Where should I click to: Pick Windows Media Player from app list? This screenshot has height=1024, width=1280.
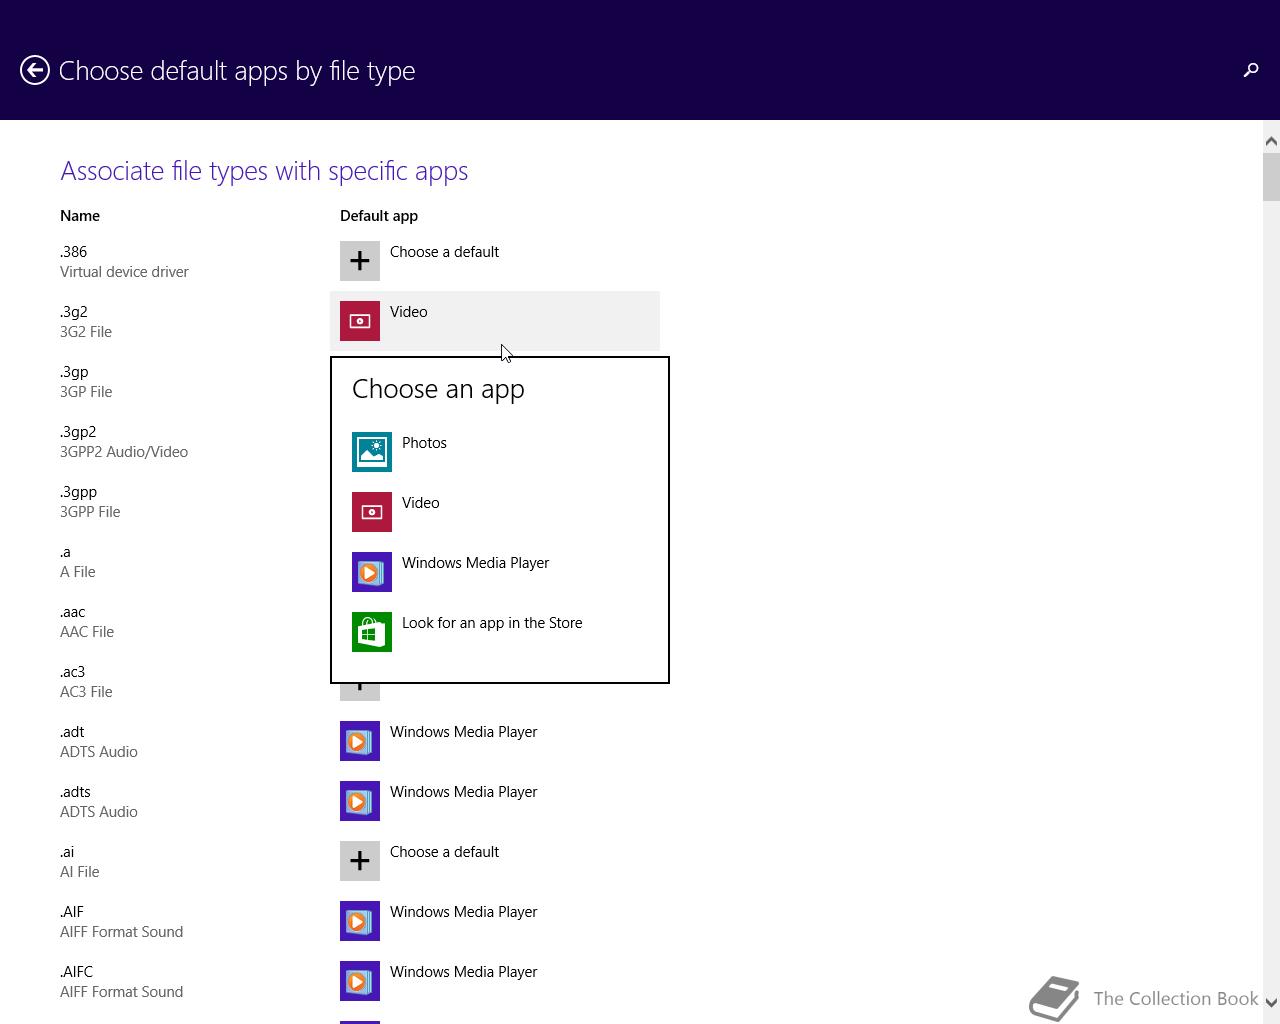click(x=500, y=572)
